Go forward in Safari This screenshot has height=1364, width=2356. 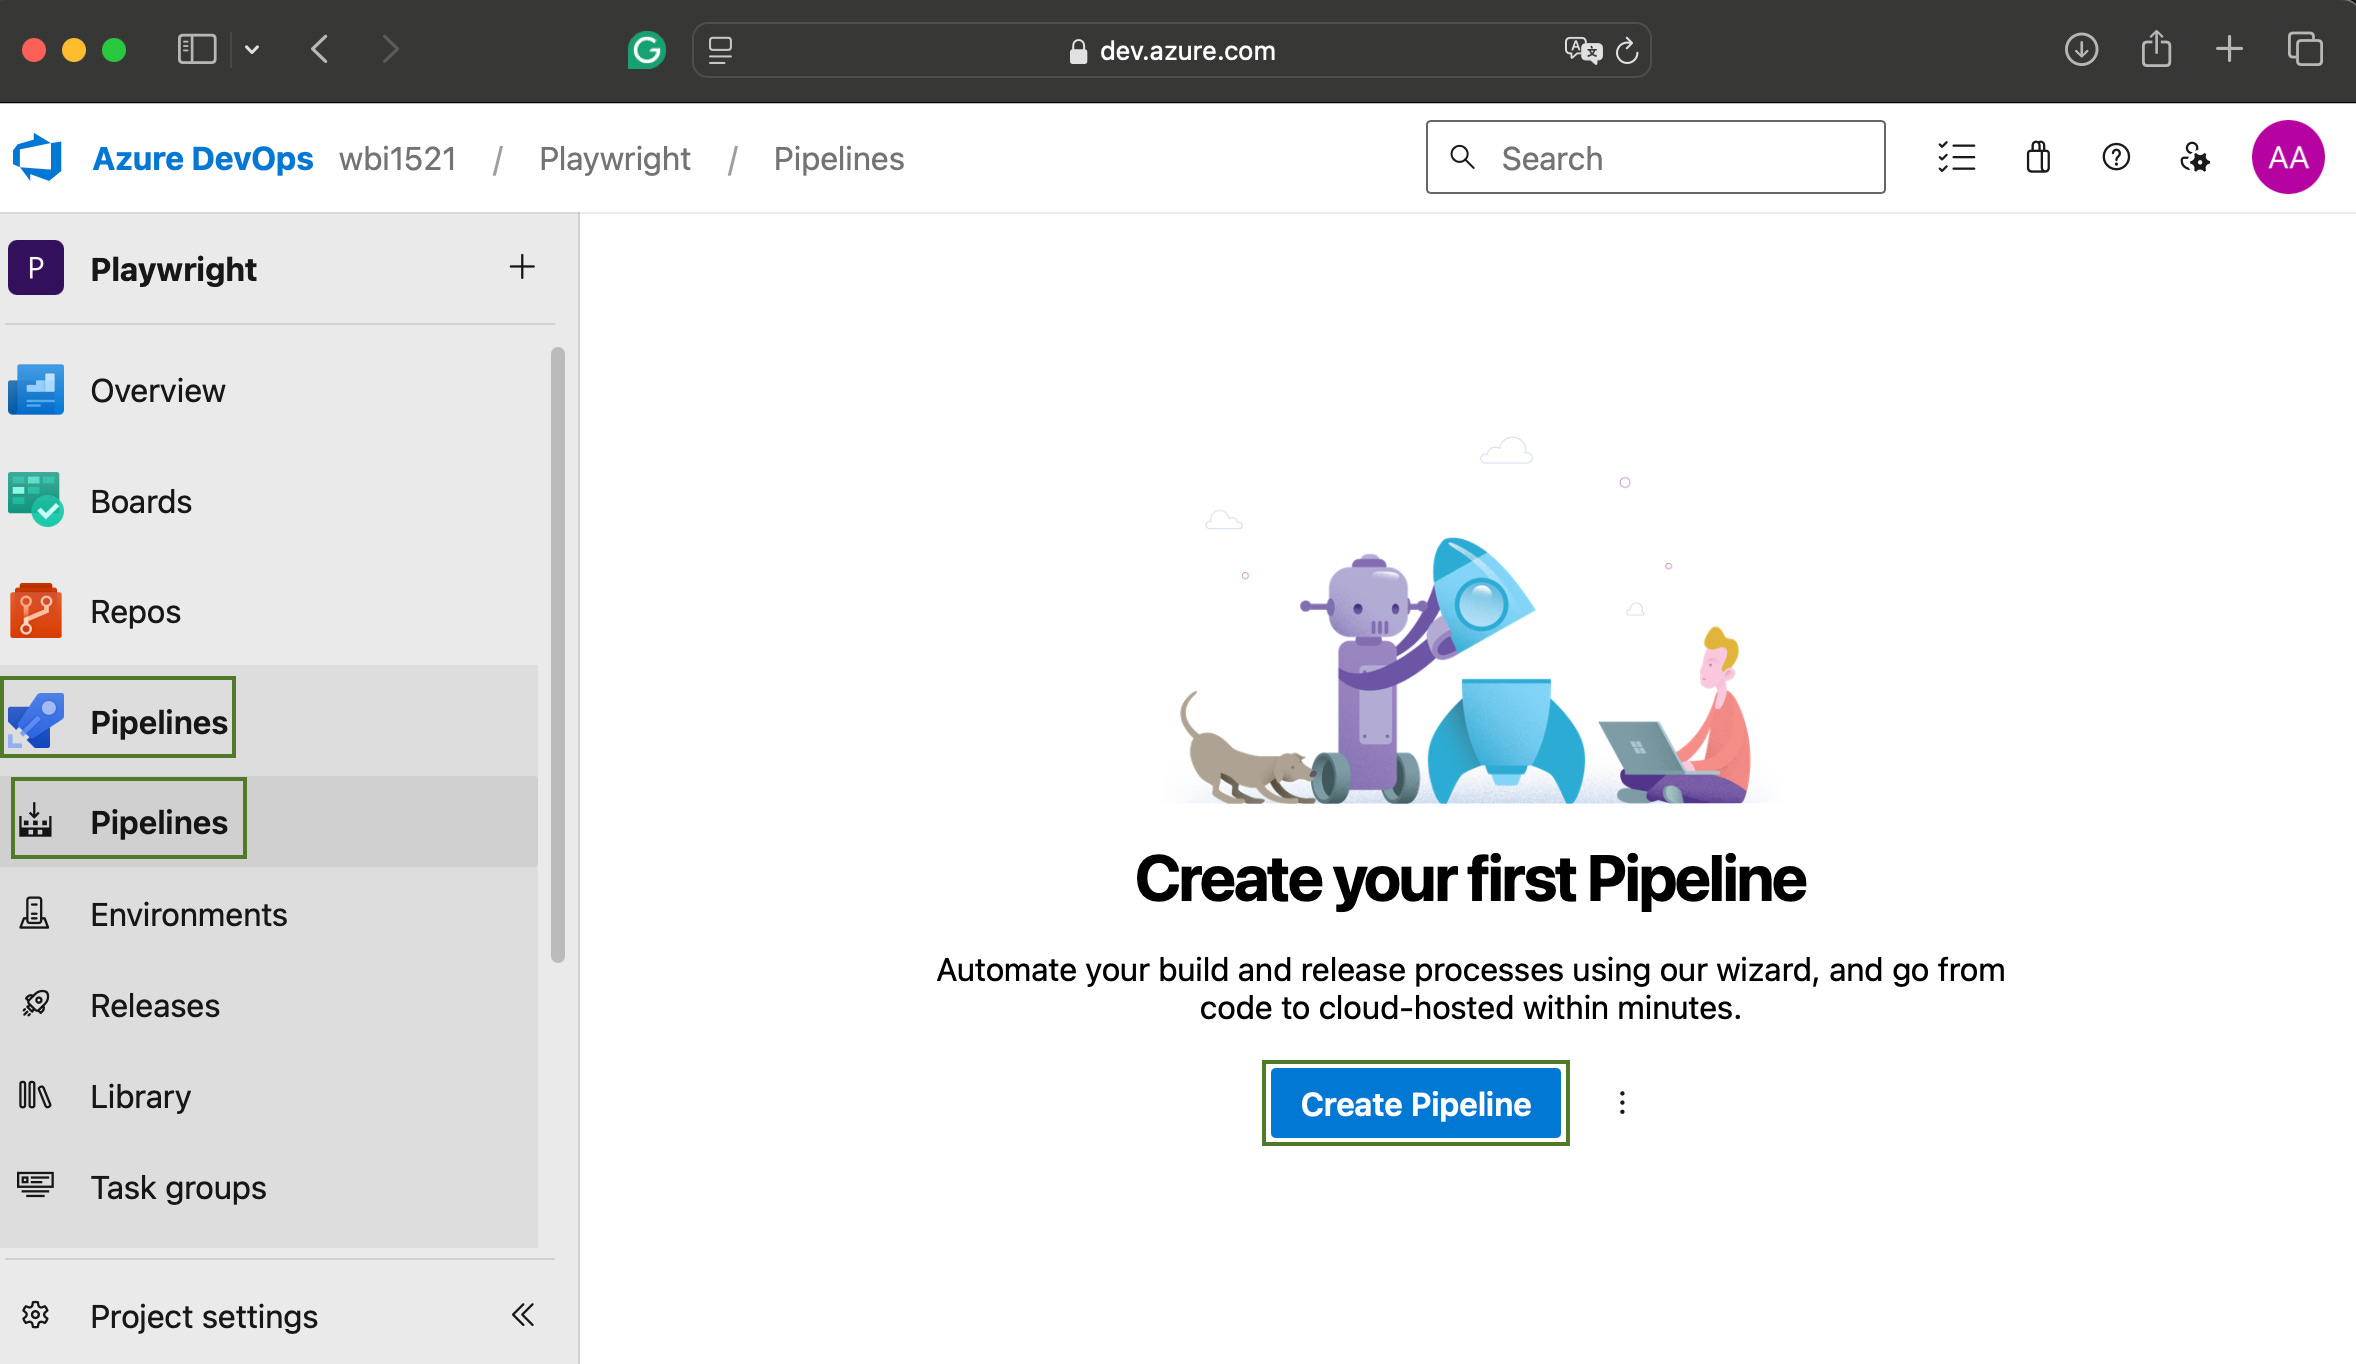390,49
